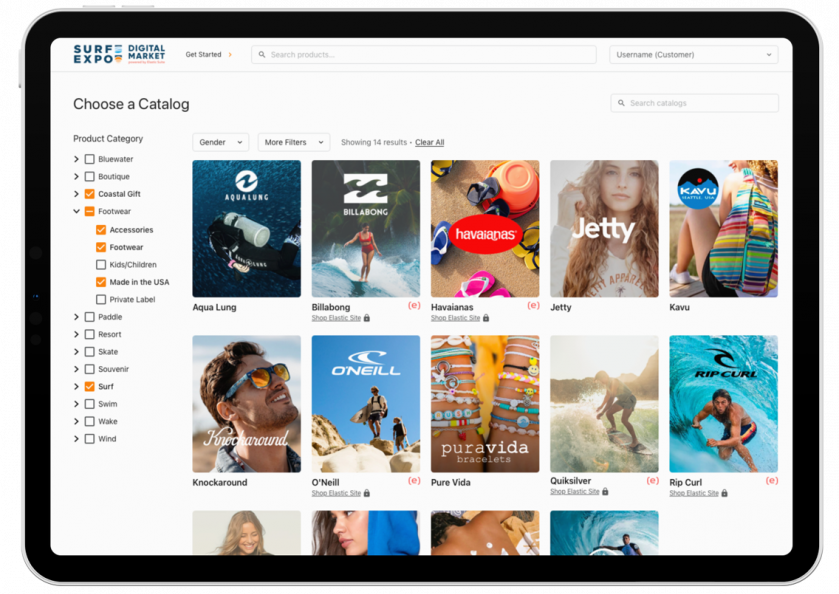Click the lock icon under Havaianas
The image size is (839, 594).
[x=486, y=318]
